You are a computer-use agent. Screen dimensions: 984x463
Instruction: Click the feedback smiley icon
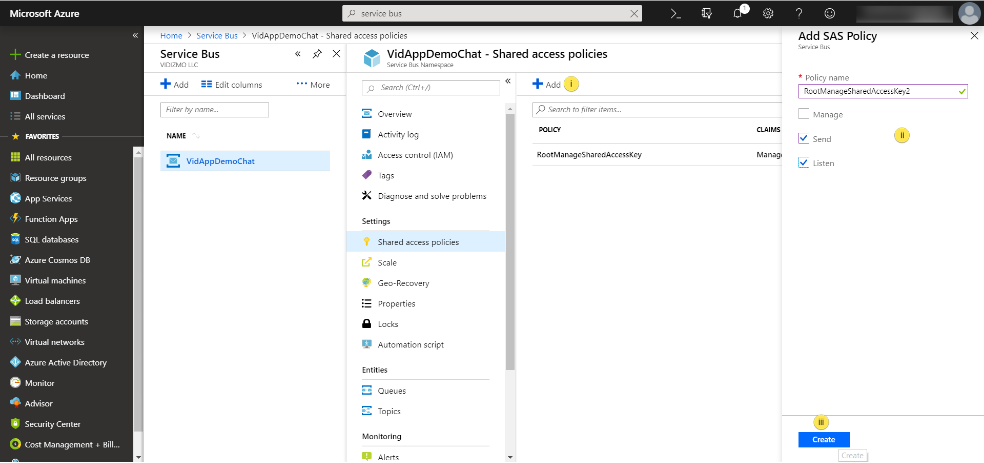pos(829,14)
